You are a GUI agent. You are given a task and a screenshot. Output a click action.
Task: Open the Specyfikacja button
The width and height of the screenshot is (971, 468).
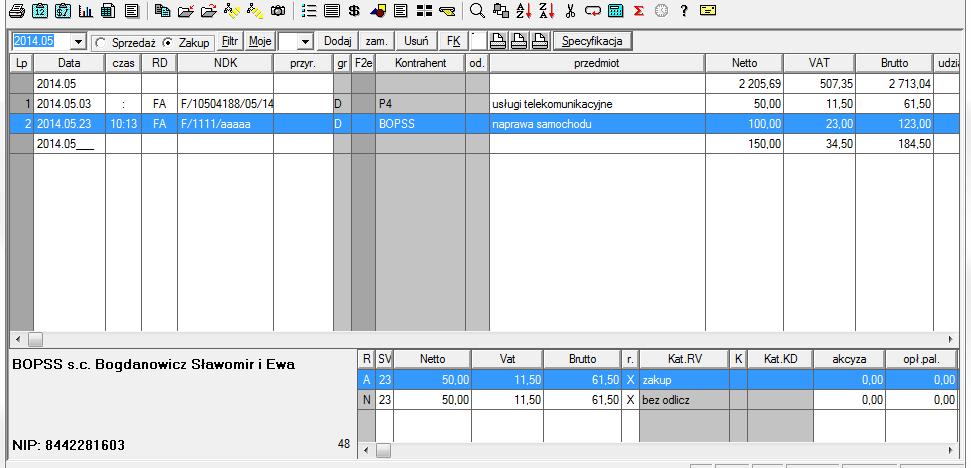click(593, 42)
